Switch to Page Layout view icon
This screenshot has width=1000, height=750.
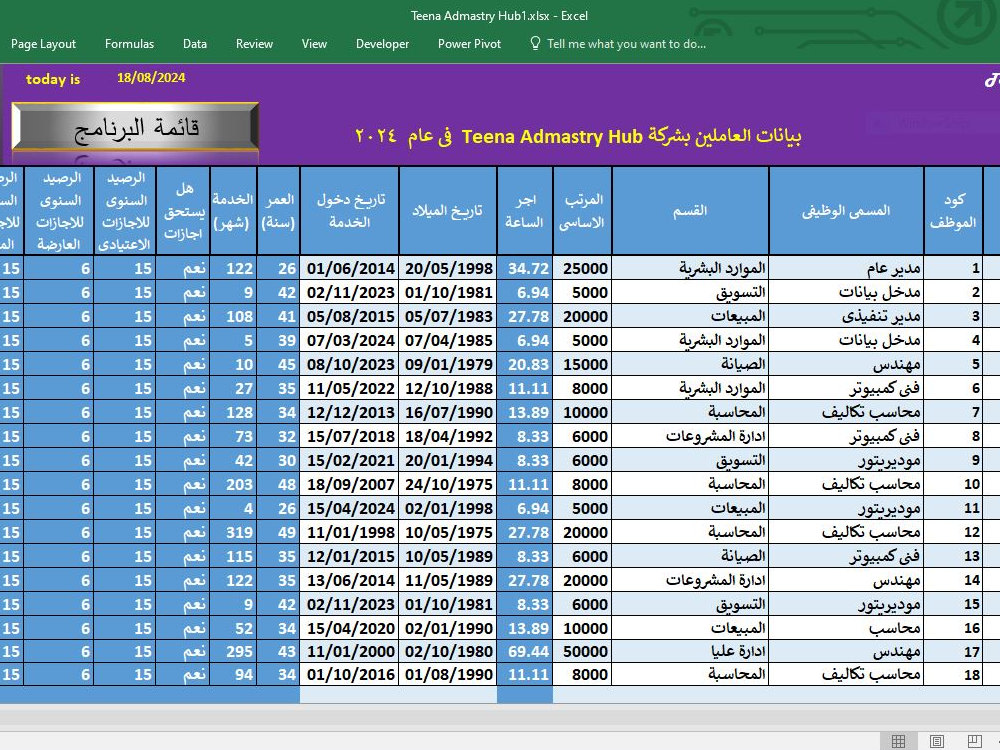tap(936, 741)
